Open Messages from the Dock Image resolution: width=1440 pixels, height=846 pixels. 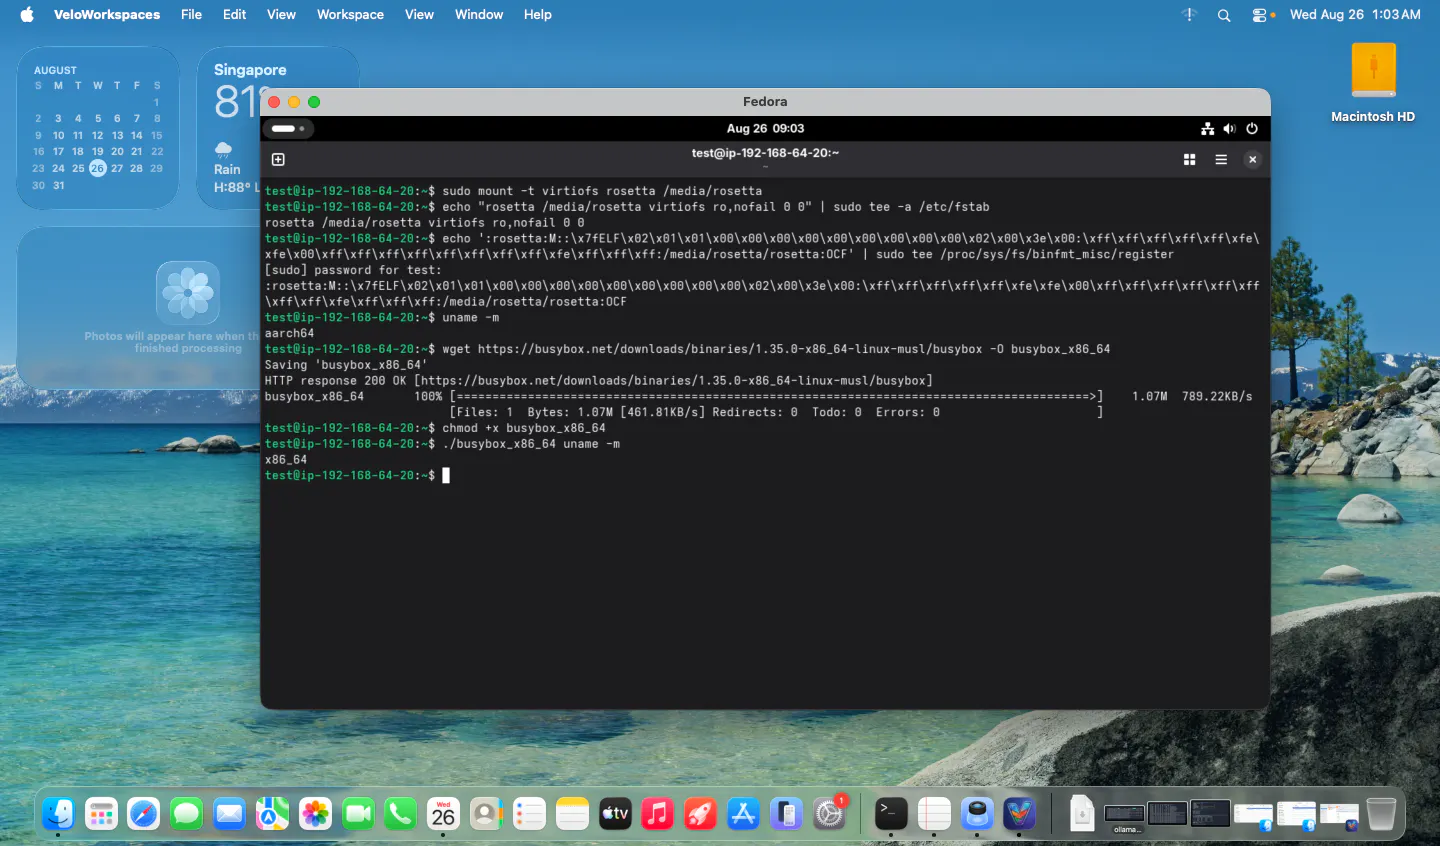pos(186,814)
